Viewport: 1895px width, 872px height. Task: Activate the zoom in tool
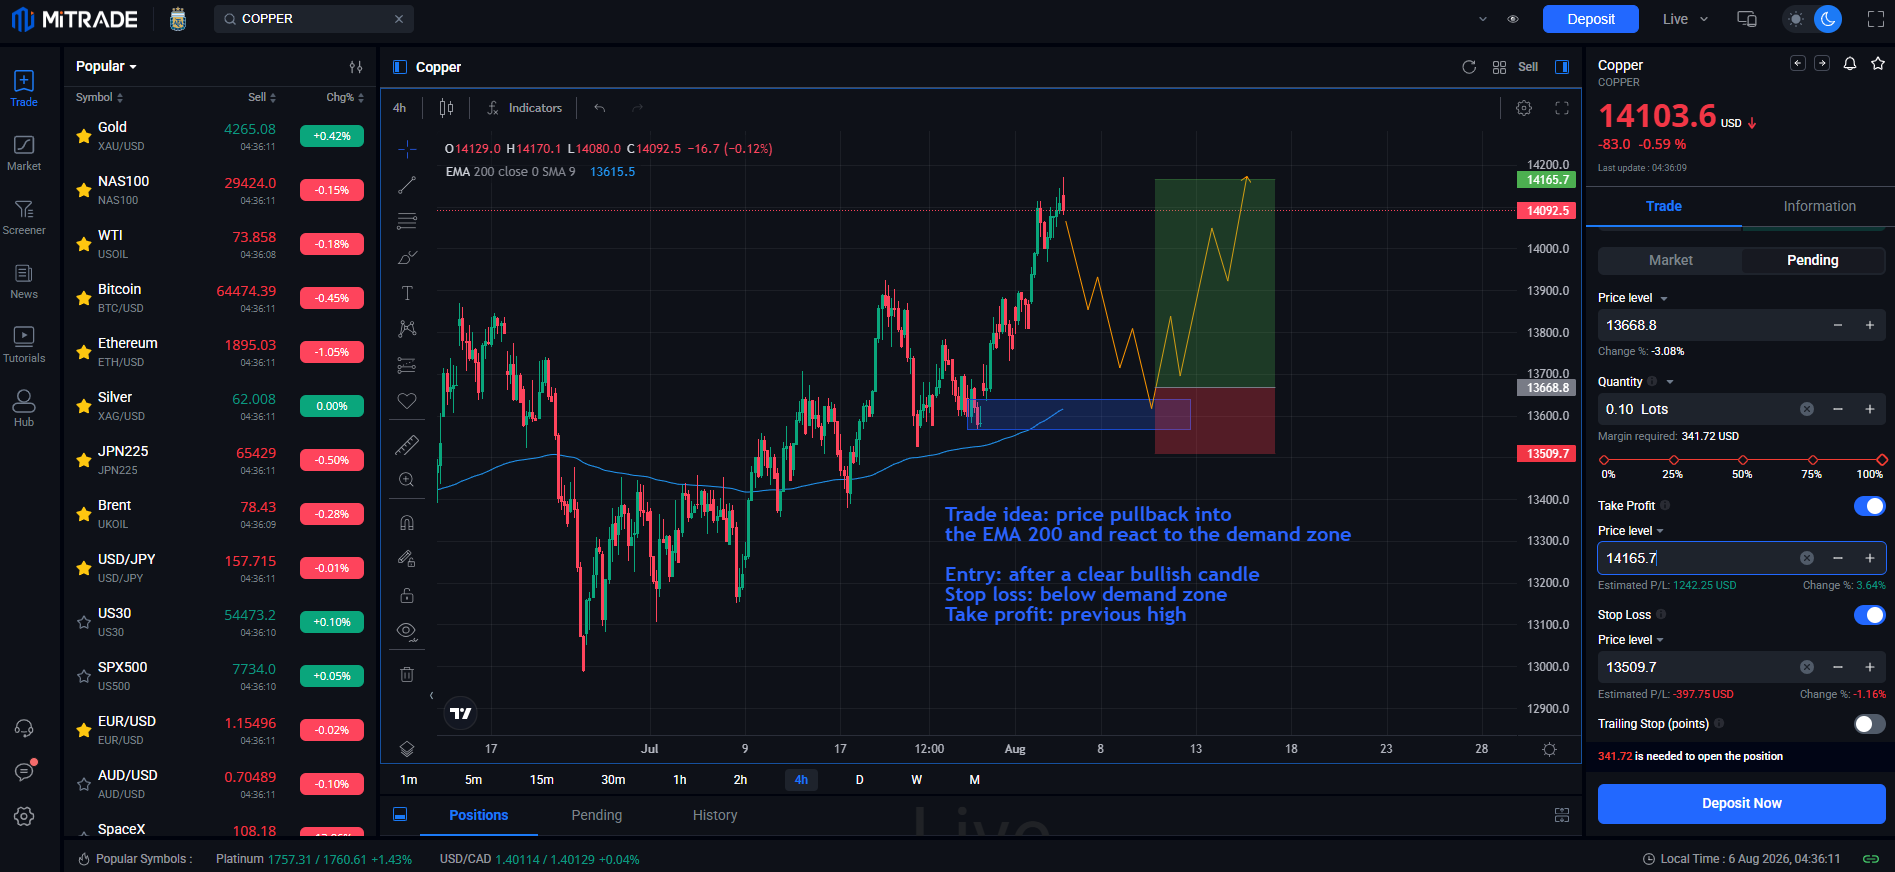407,480
